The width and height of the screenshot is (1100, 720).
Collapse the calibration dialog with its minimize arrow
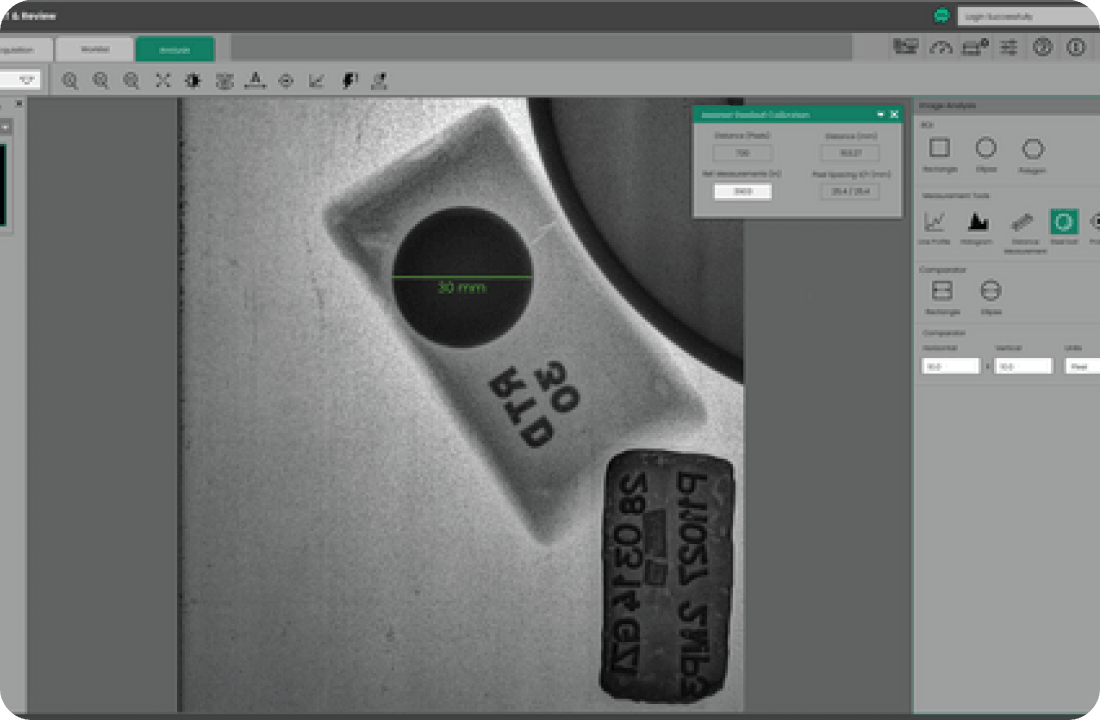tap(880, 114)
